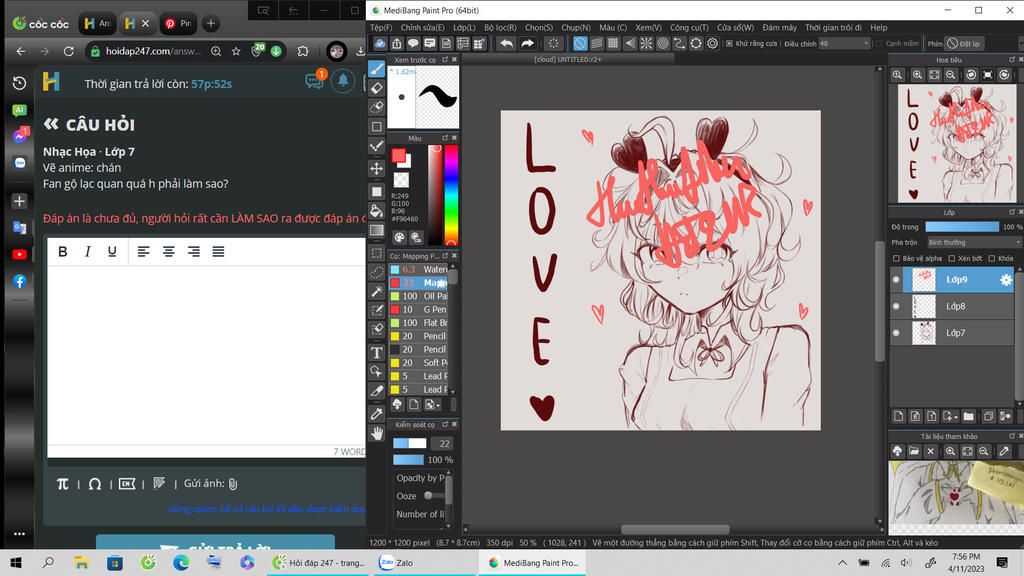Open snap settings gear in toolbar
The height and width of the screenshot is (576, 1024).
tap(712, 44)
